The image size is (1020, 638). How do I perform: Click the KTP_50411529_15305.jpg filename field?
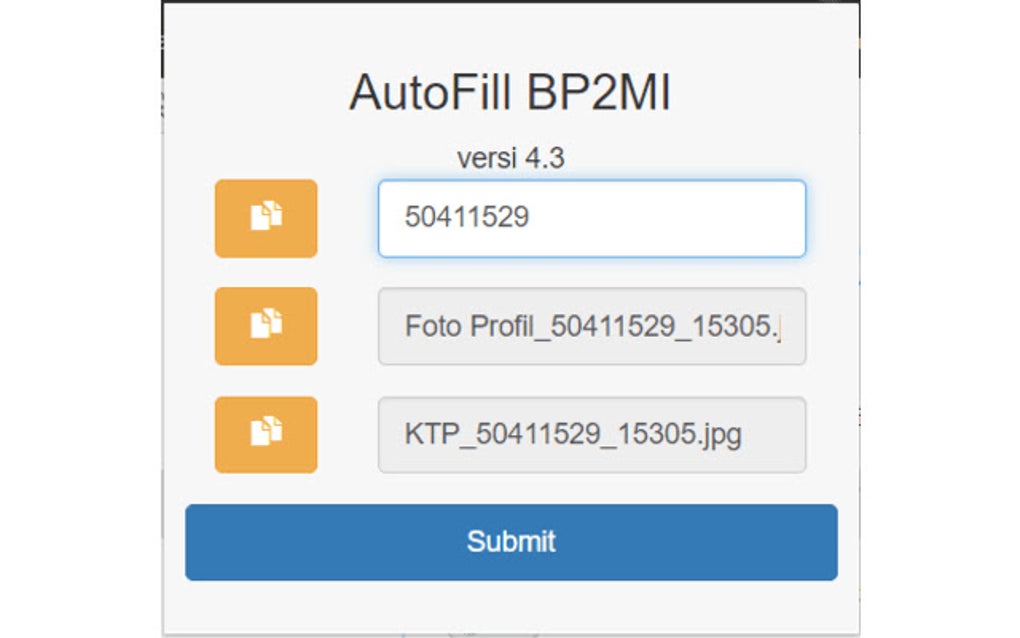click(590, 435)
